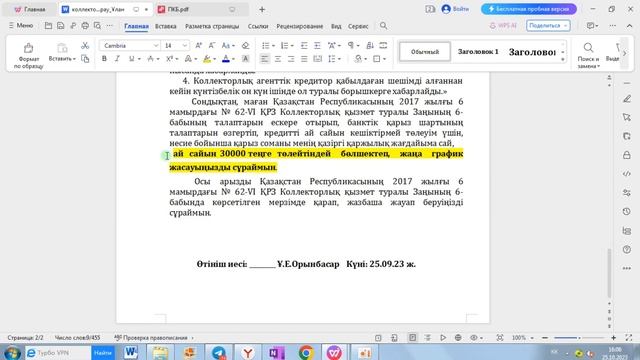Image resolution: width=640 pixels, height=360 pixels.
Task: Open the numbered list dropdown
Action: 292,46
